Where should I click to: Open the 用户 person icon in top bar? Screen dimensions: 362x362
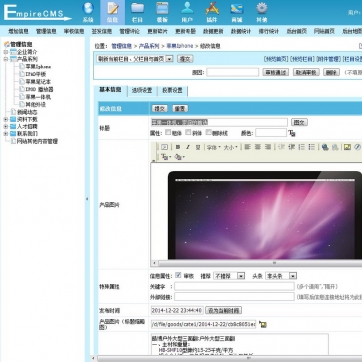click(x=187, y=12)
